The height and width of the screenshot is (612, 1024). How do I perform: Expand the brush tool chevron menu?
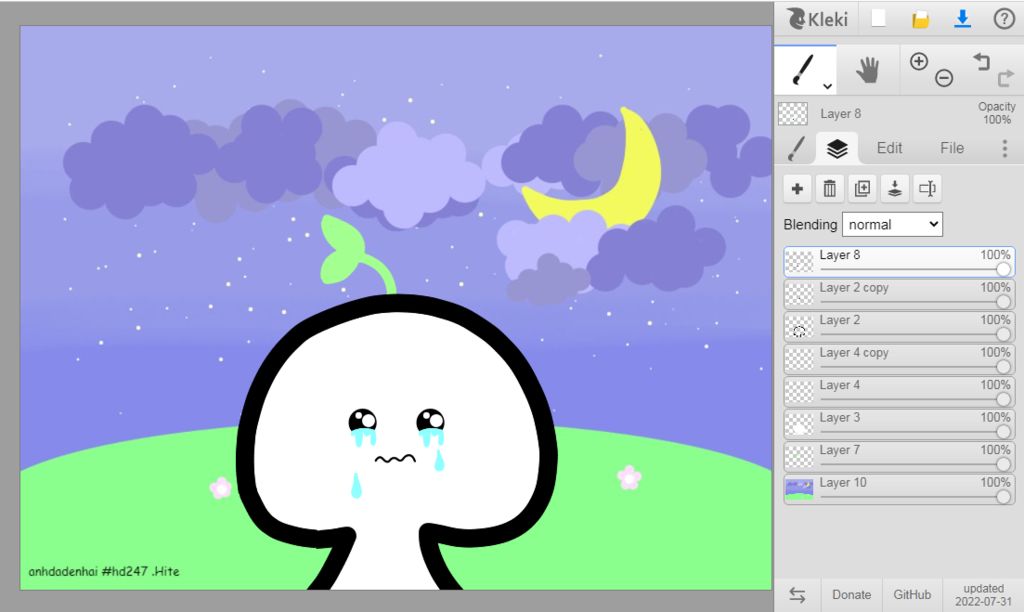pos(827,86)
